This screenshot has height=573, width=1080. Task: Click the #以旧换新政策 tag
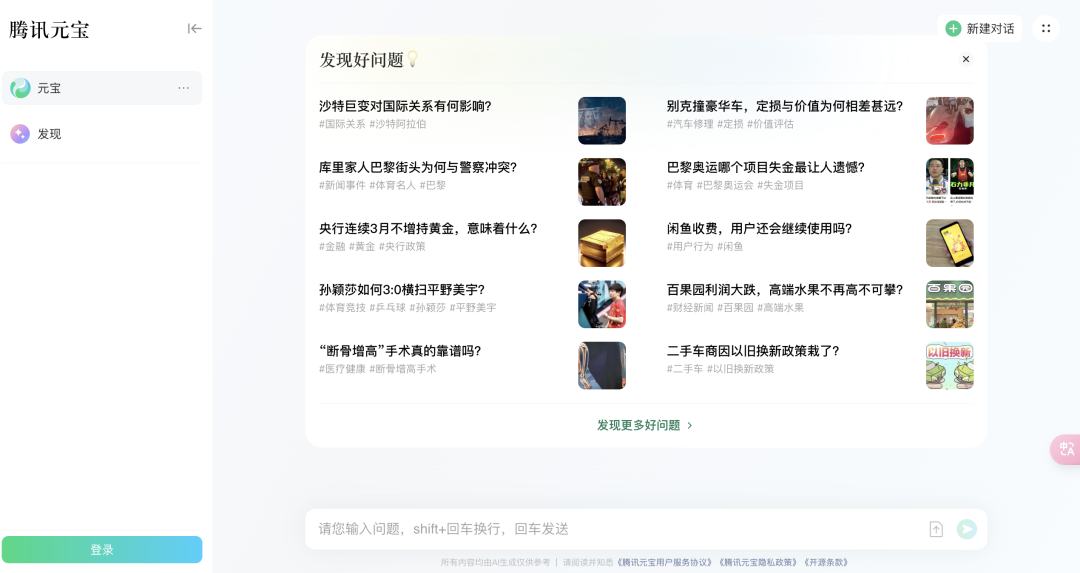pos(741,369)
